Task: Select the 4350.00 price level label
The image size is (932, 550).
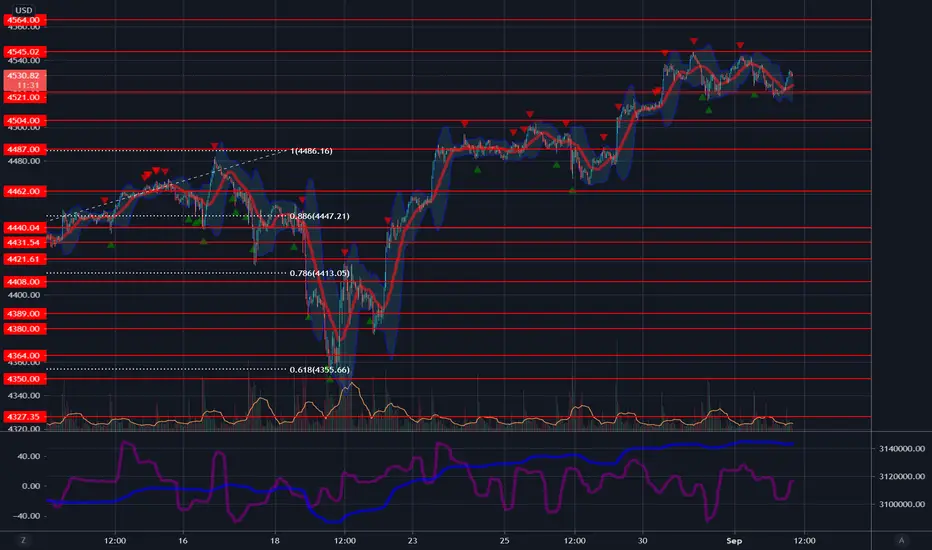Action: pos(24,379)
